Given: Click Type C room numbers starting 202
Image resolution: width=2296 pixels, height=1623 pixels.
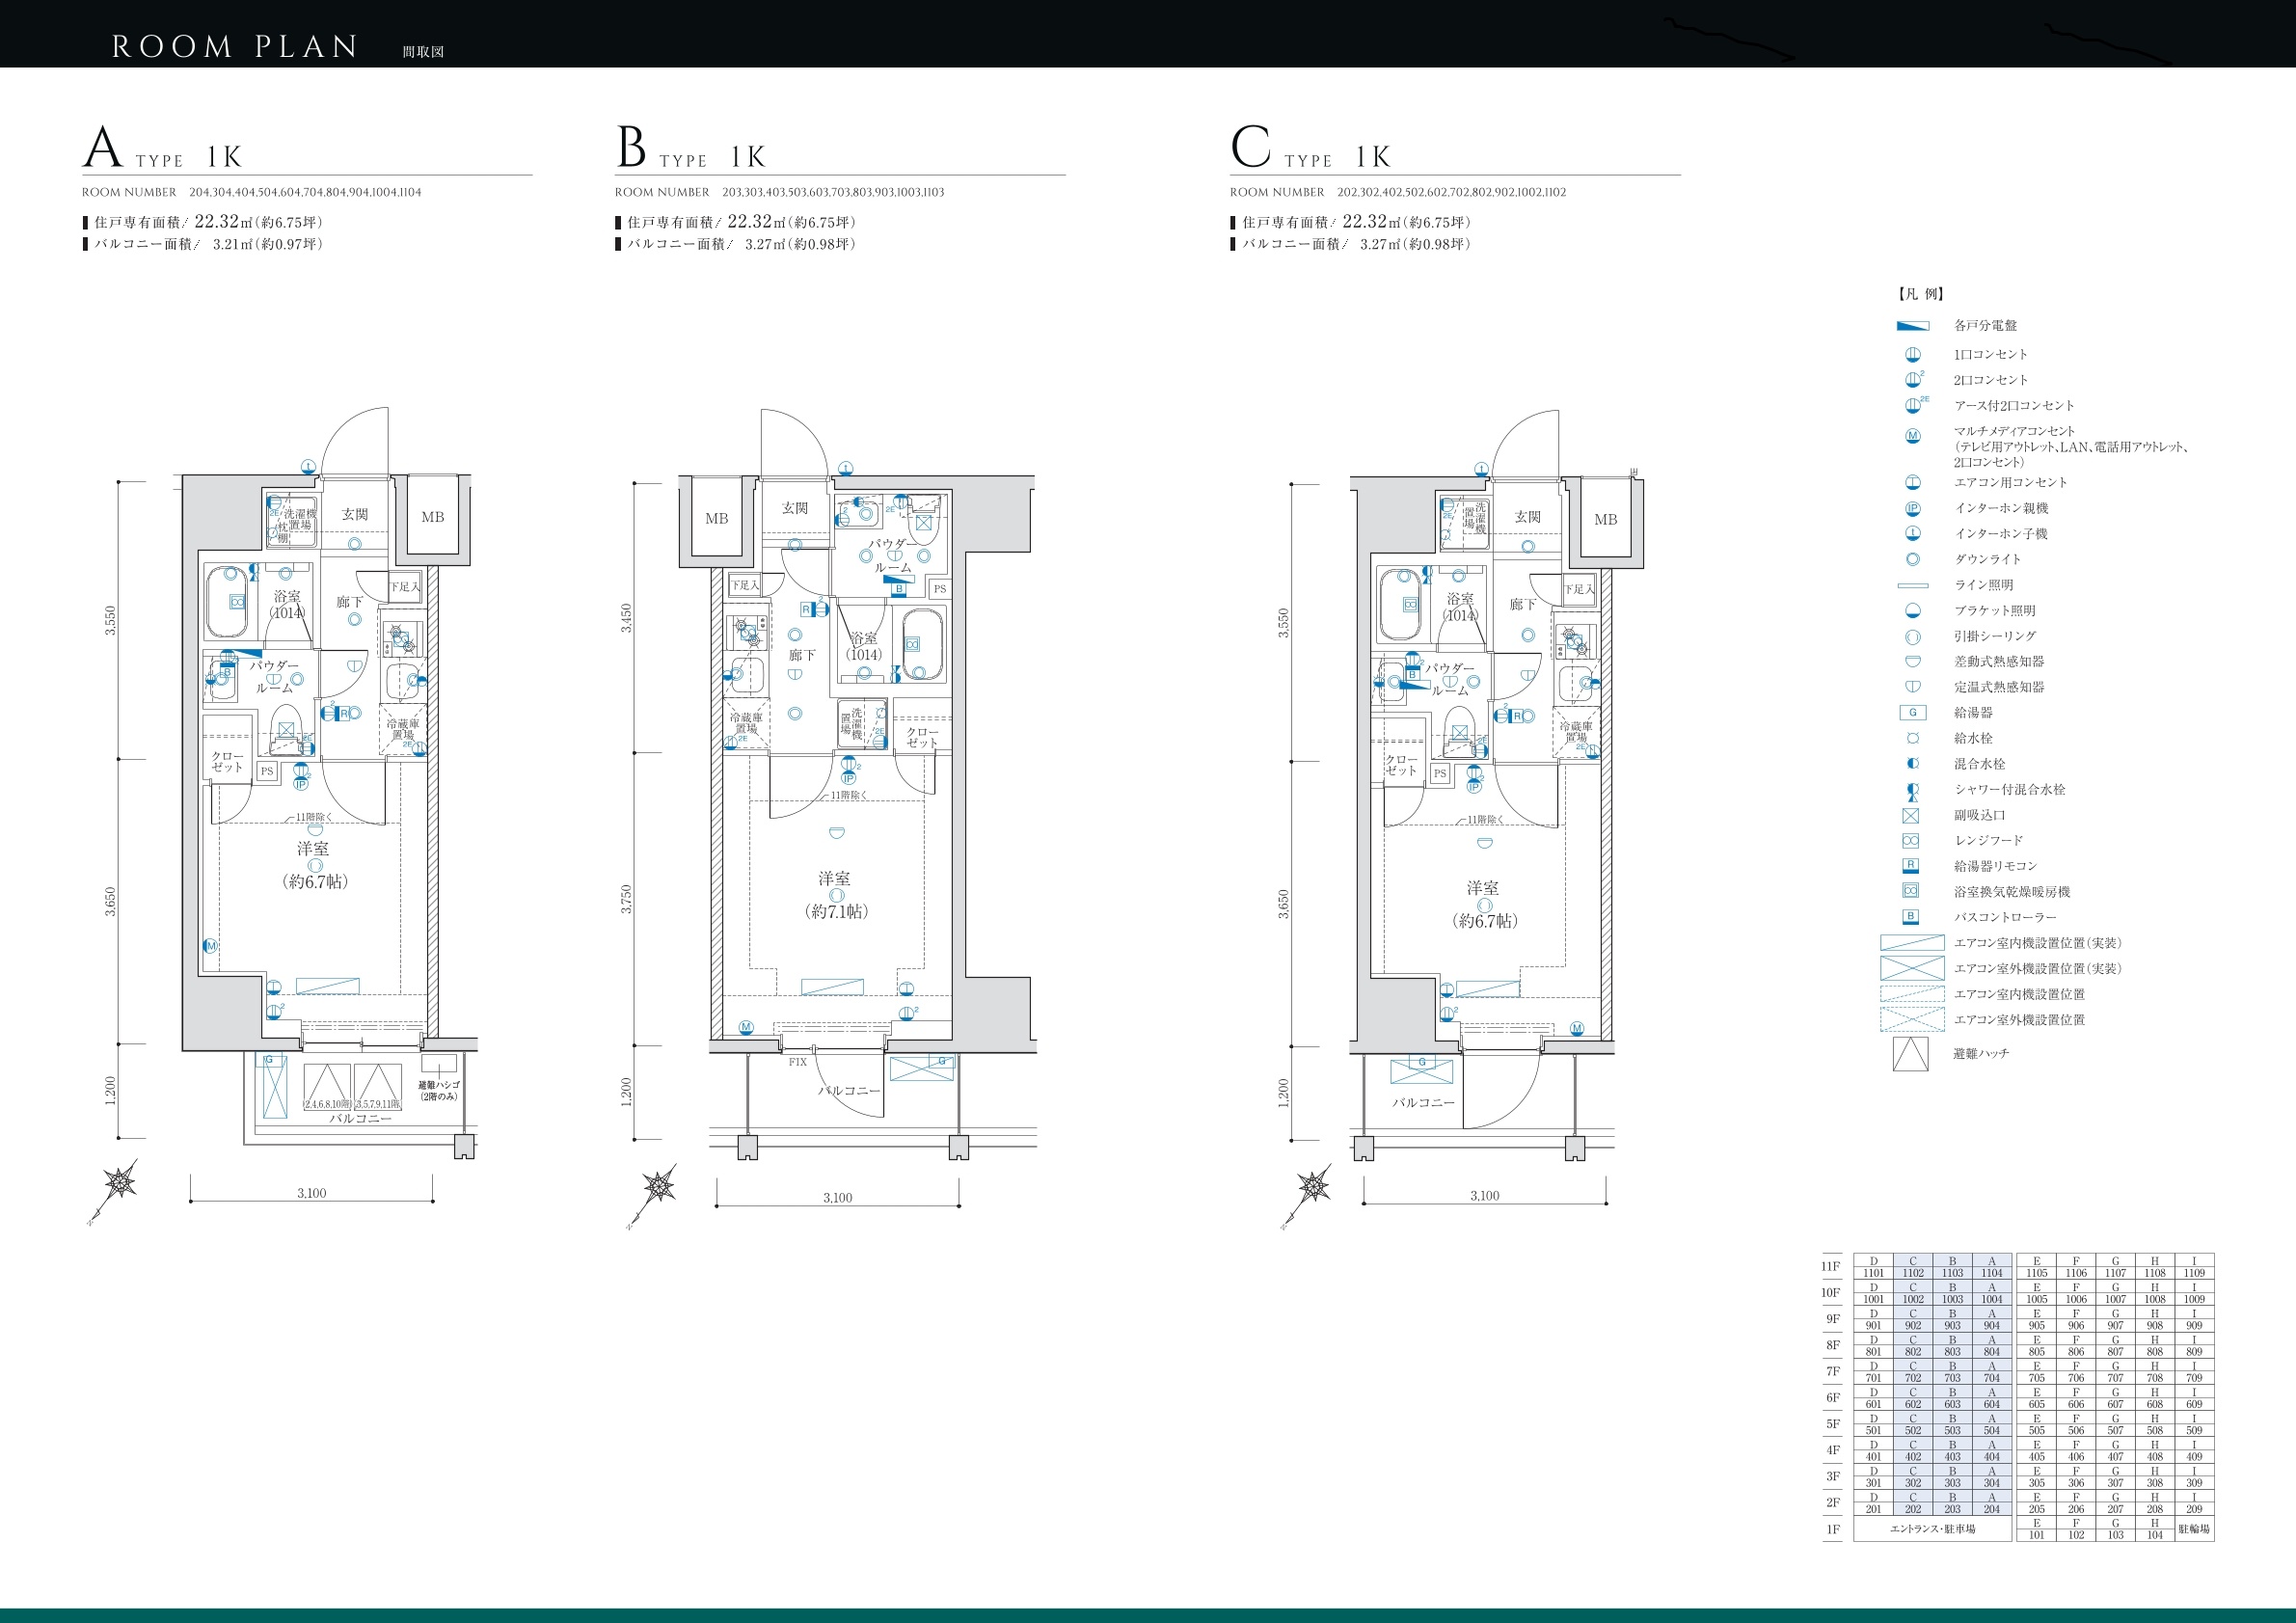Looking at the screenshot, I should click(1452, 192).
